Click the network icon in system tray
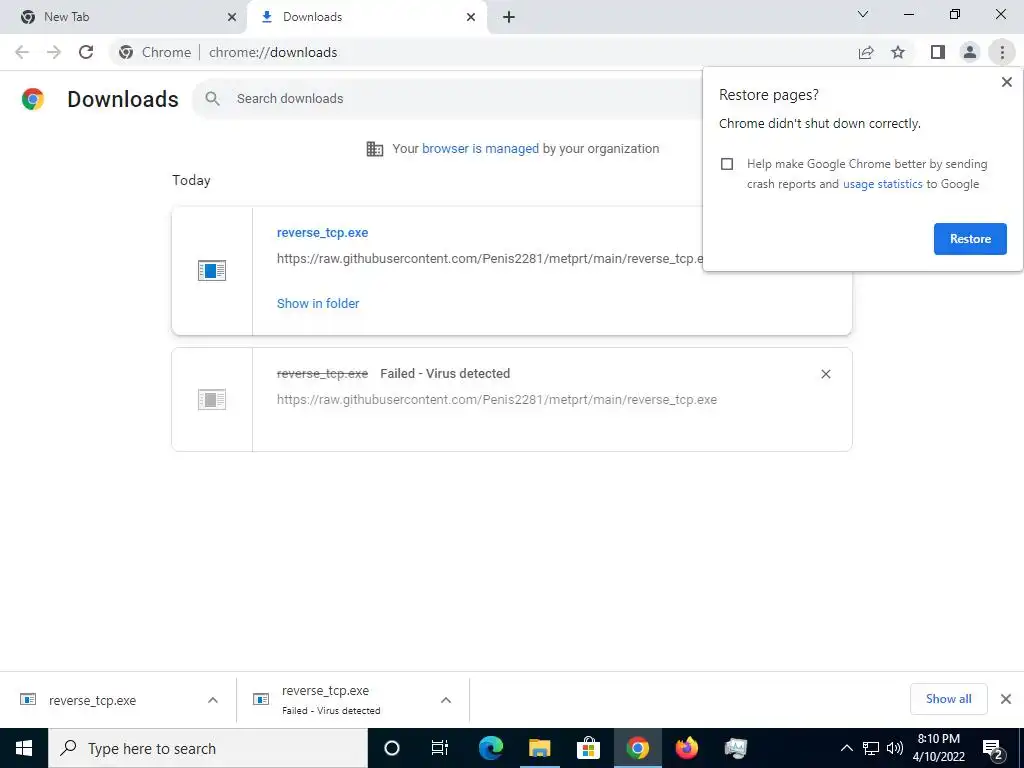1024x768 pixels. tap(871, 748)
